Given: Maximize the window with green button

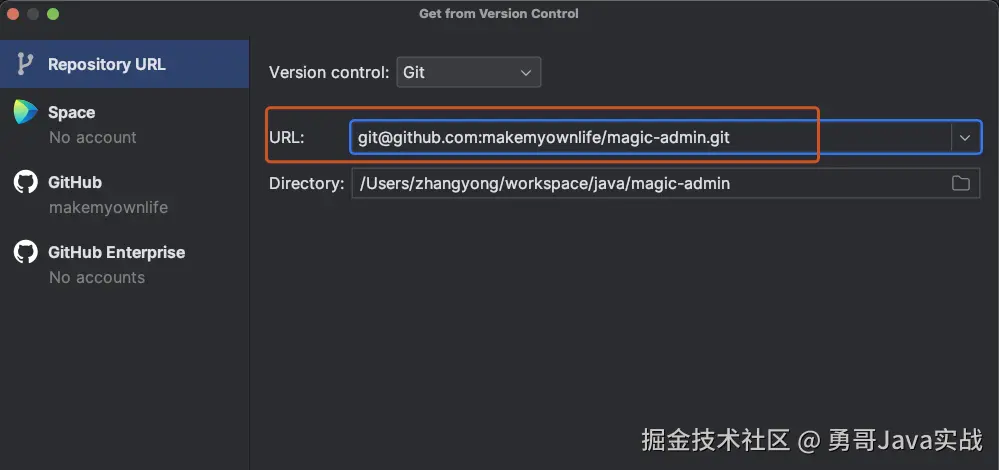Looking at the screenshot, I should tap(53, 14).
